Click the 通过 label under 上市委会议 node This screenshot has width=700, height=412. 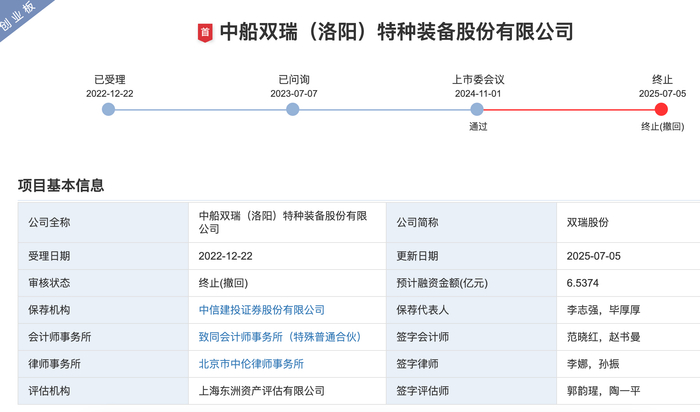(478, 127)
